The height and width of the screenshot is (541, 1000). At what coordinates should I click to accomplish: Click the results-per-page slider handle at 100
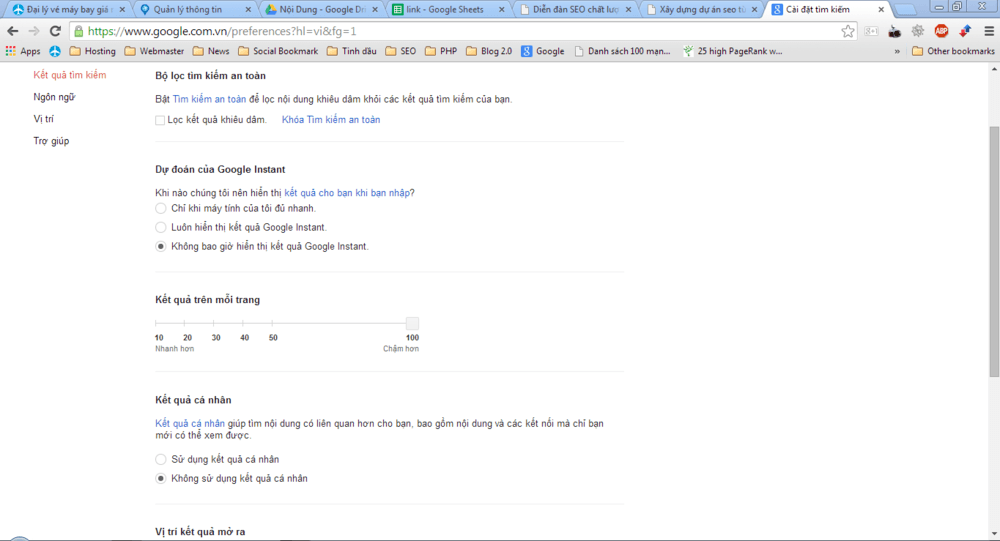click(x=413, y=323)
